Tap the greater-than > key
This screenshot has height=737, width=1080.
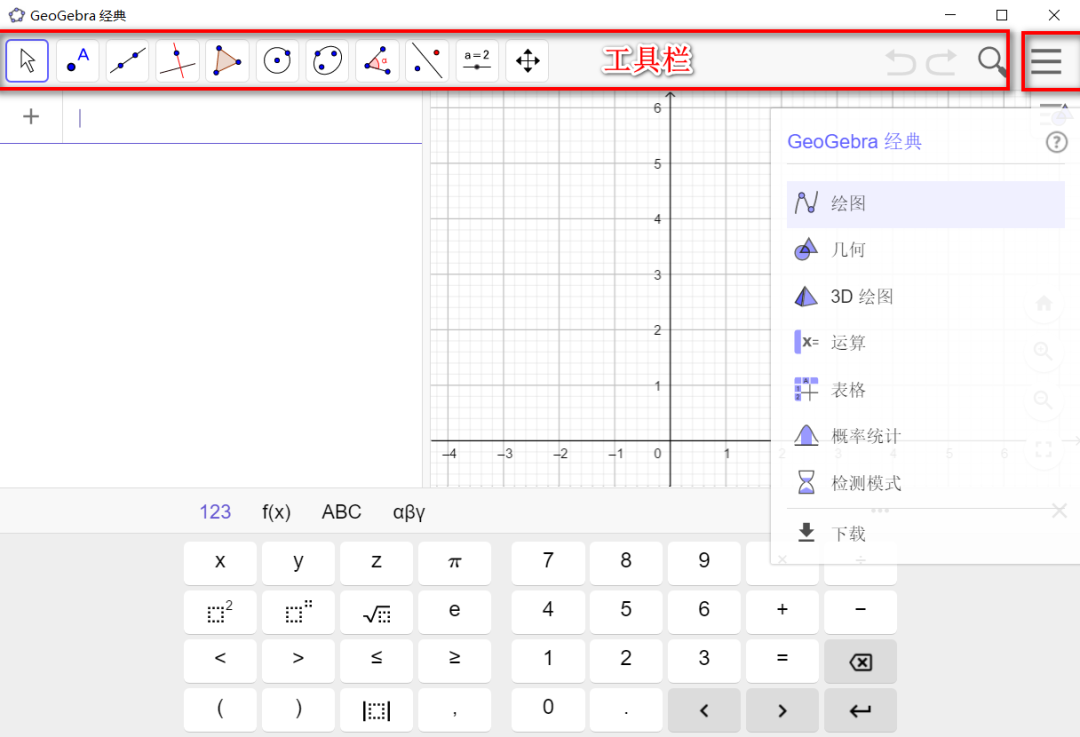[x=298, y=661]
